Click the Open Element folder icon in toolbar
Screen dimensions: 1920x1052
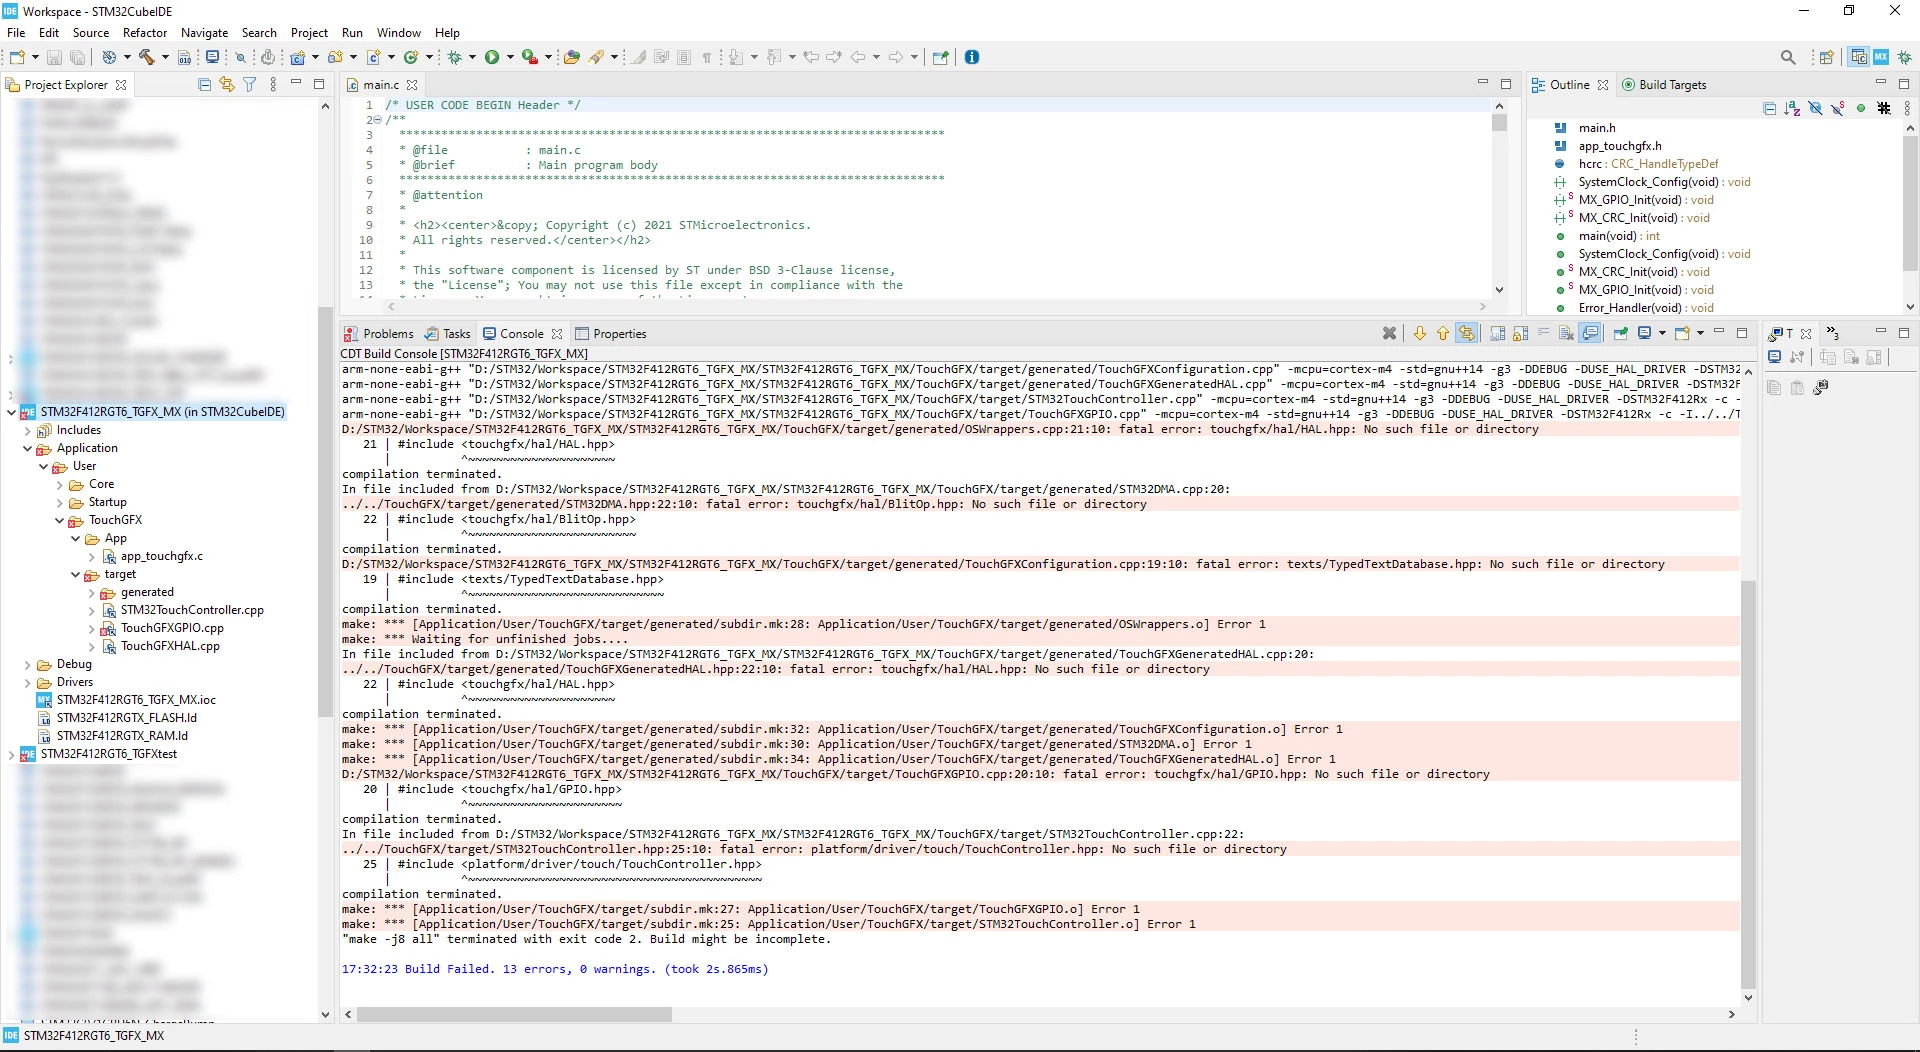click(571, 57)
